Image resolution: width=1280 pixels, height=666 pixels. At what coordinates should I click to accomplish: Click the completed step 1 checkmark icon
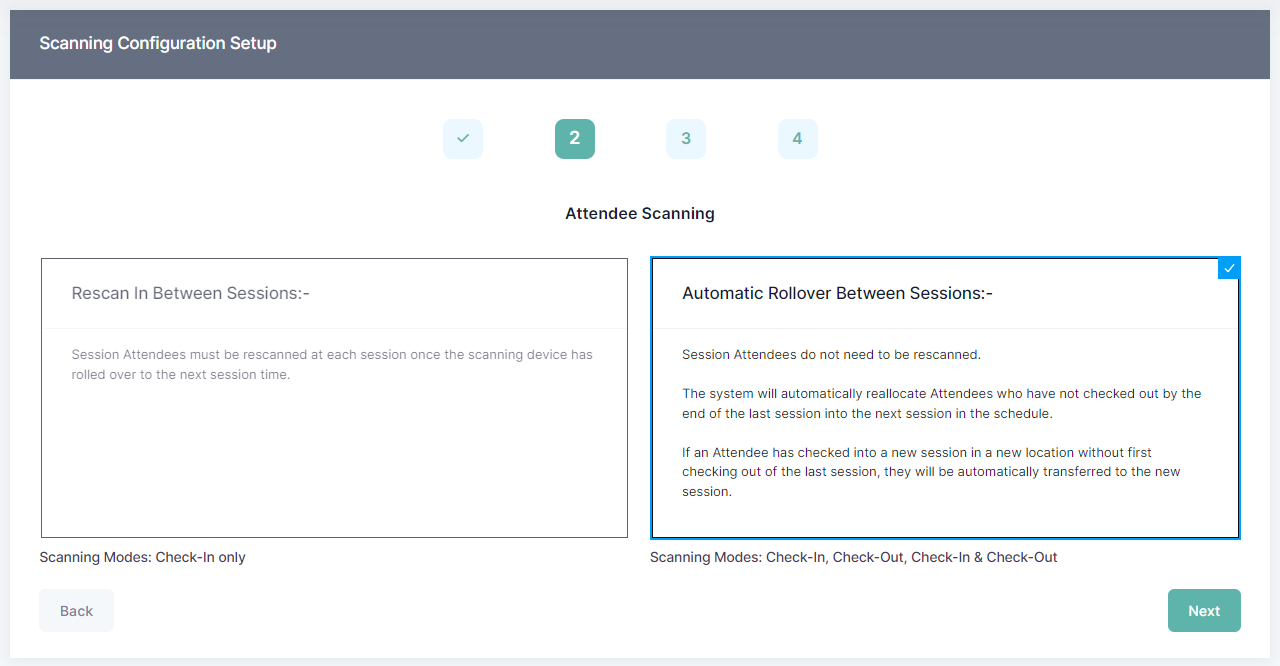pos(462,139)
